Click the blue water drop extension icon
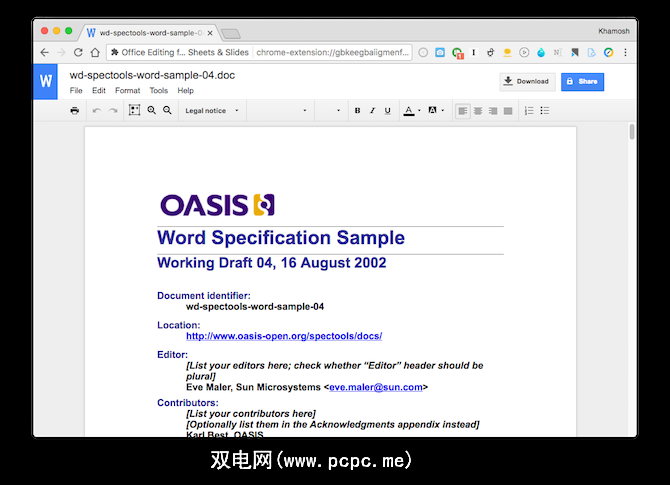 coord(541,53)
